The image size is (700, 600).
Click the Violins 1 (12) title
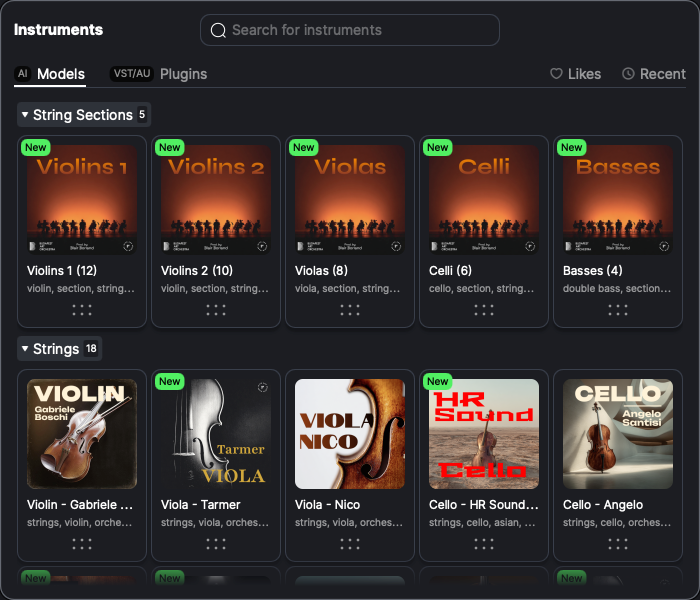(x=62, y=271)
